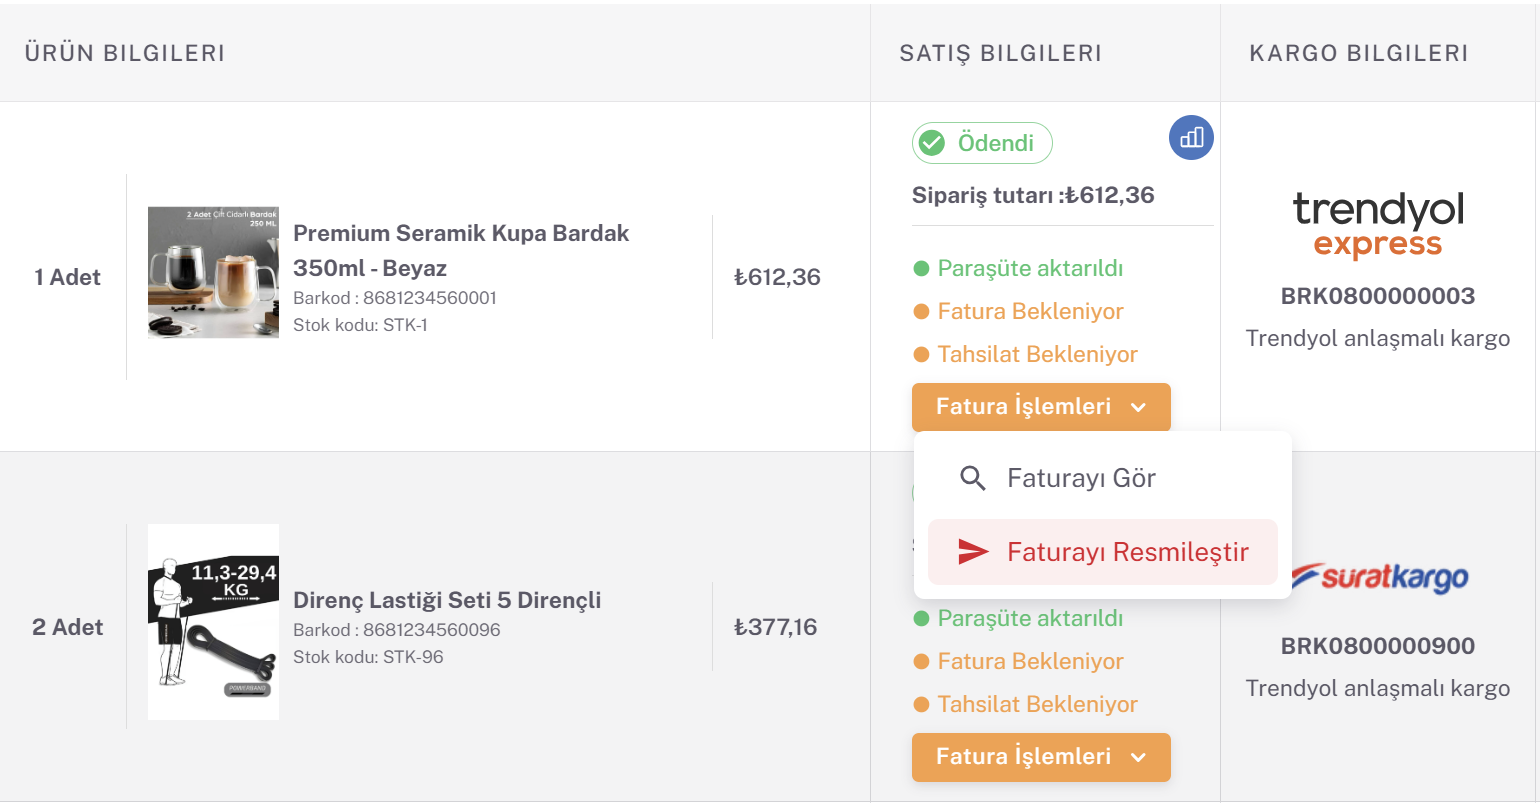Click the orange dot beside Tahsilat Bekleniyor
The width and height of the screenshot is (1540, 803).
pyautogui.click(x=919, y=354)
